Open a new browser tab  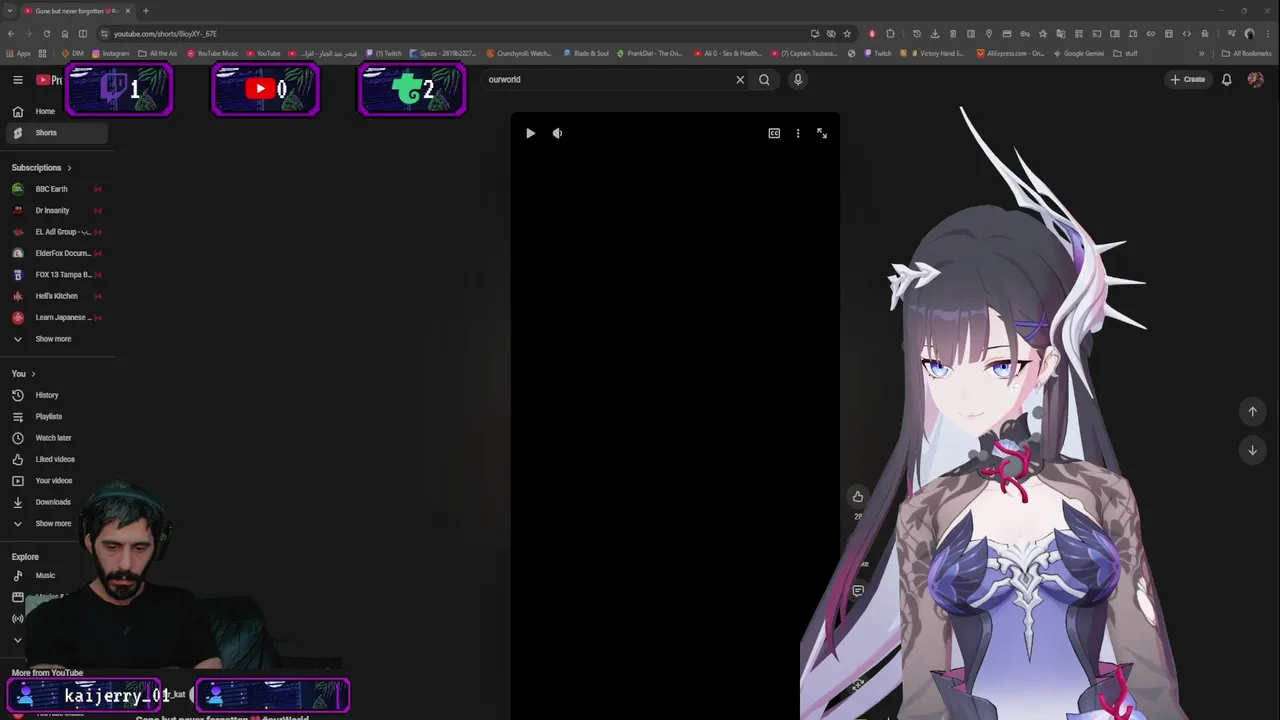click(146, 11)
